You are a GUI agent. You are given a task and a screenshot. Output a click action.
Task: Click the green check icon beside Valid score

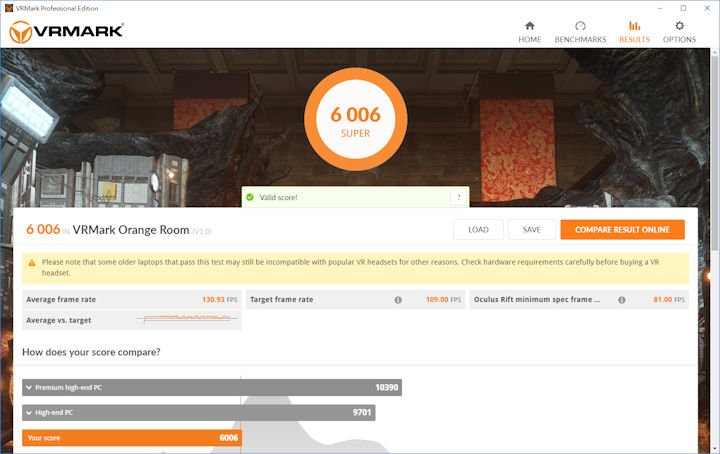(x=250, y=197)
